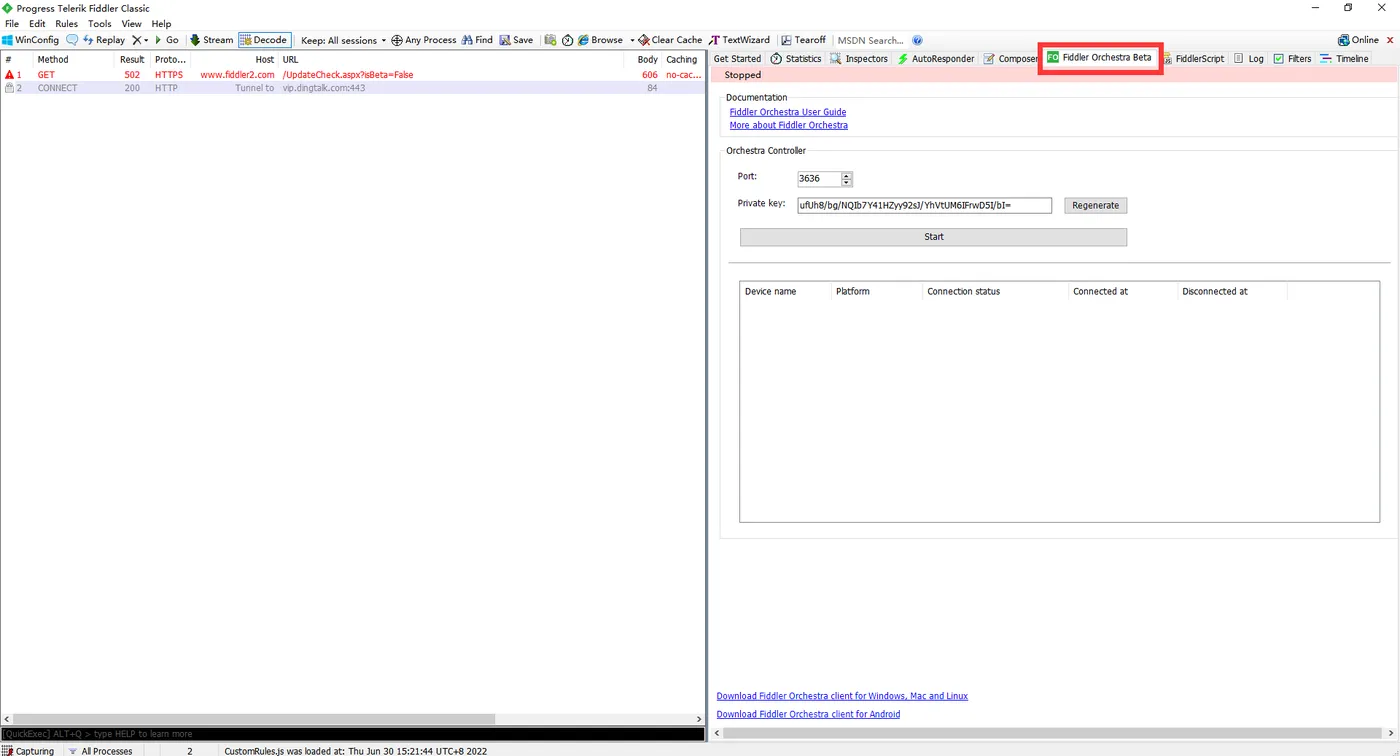The image size is (1400, 756).
Task: Click the Tearoff toolbar button
Action: [x=803, y=40]
